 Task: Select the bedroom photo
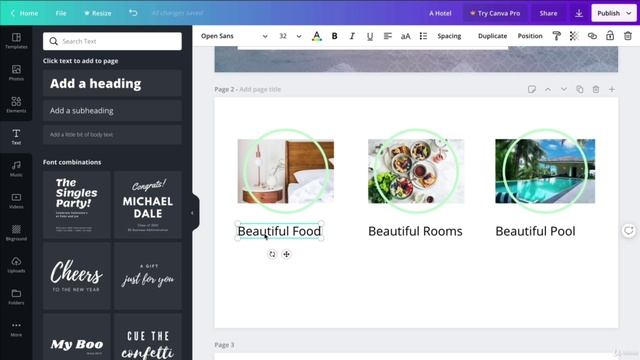pyautogui.click(x=286, y=171)
